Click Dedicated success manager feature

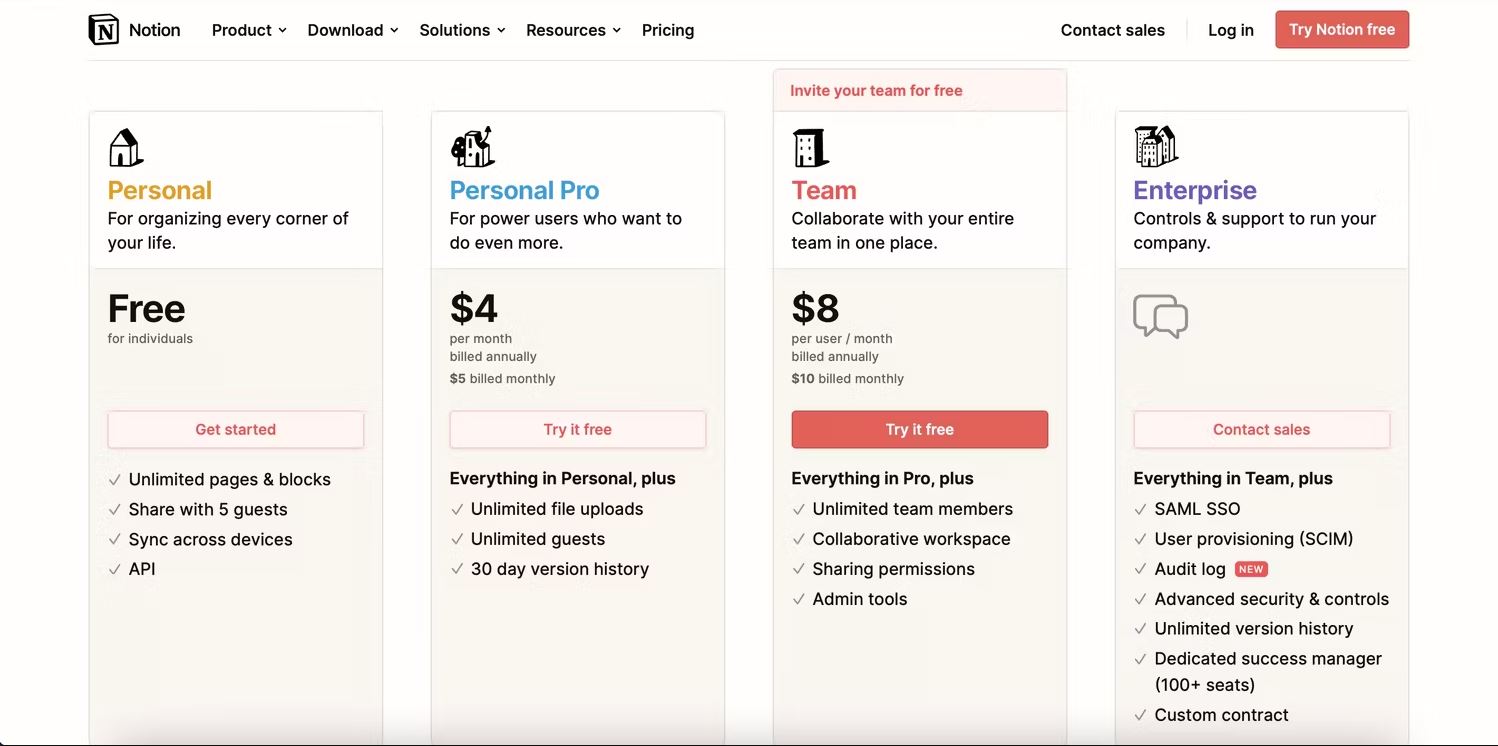pos(1268,672)
